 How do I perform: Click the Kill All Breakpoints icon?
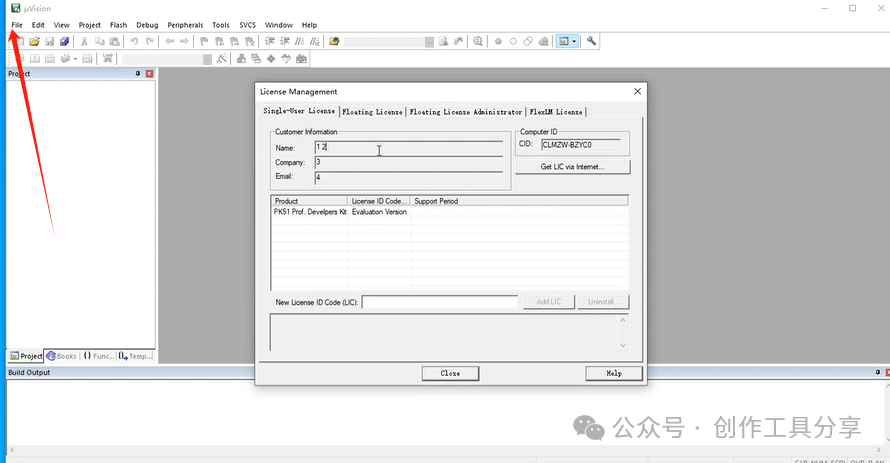click(543, 41)
